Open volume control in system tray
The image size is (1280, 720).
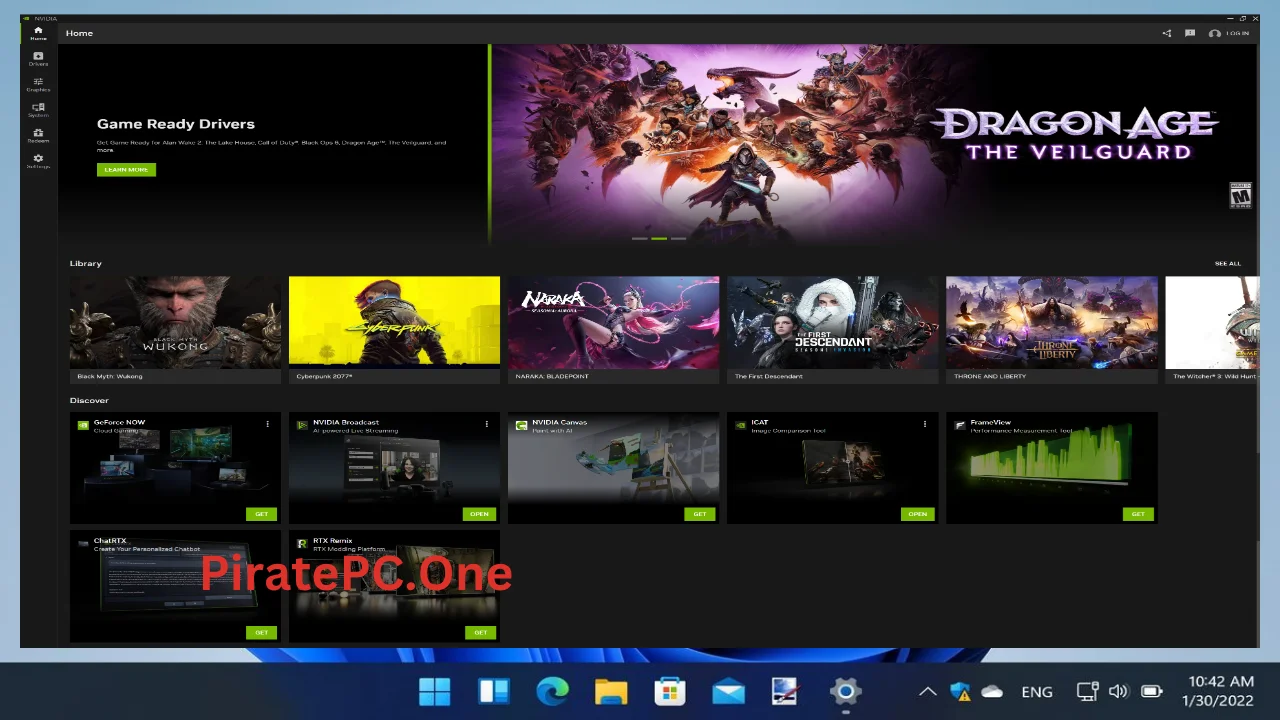(1119, 691)
